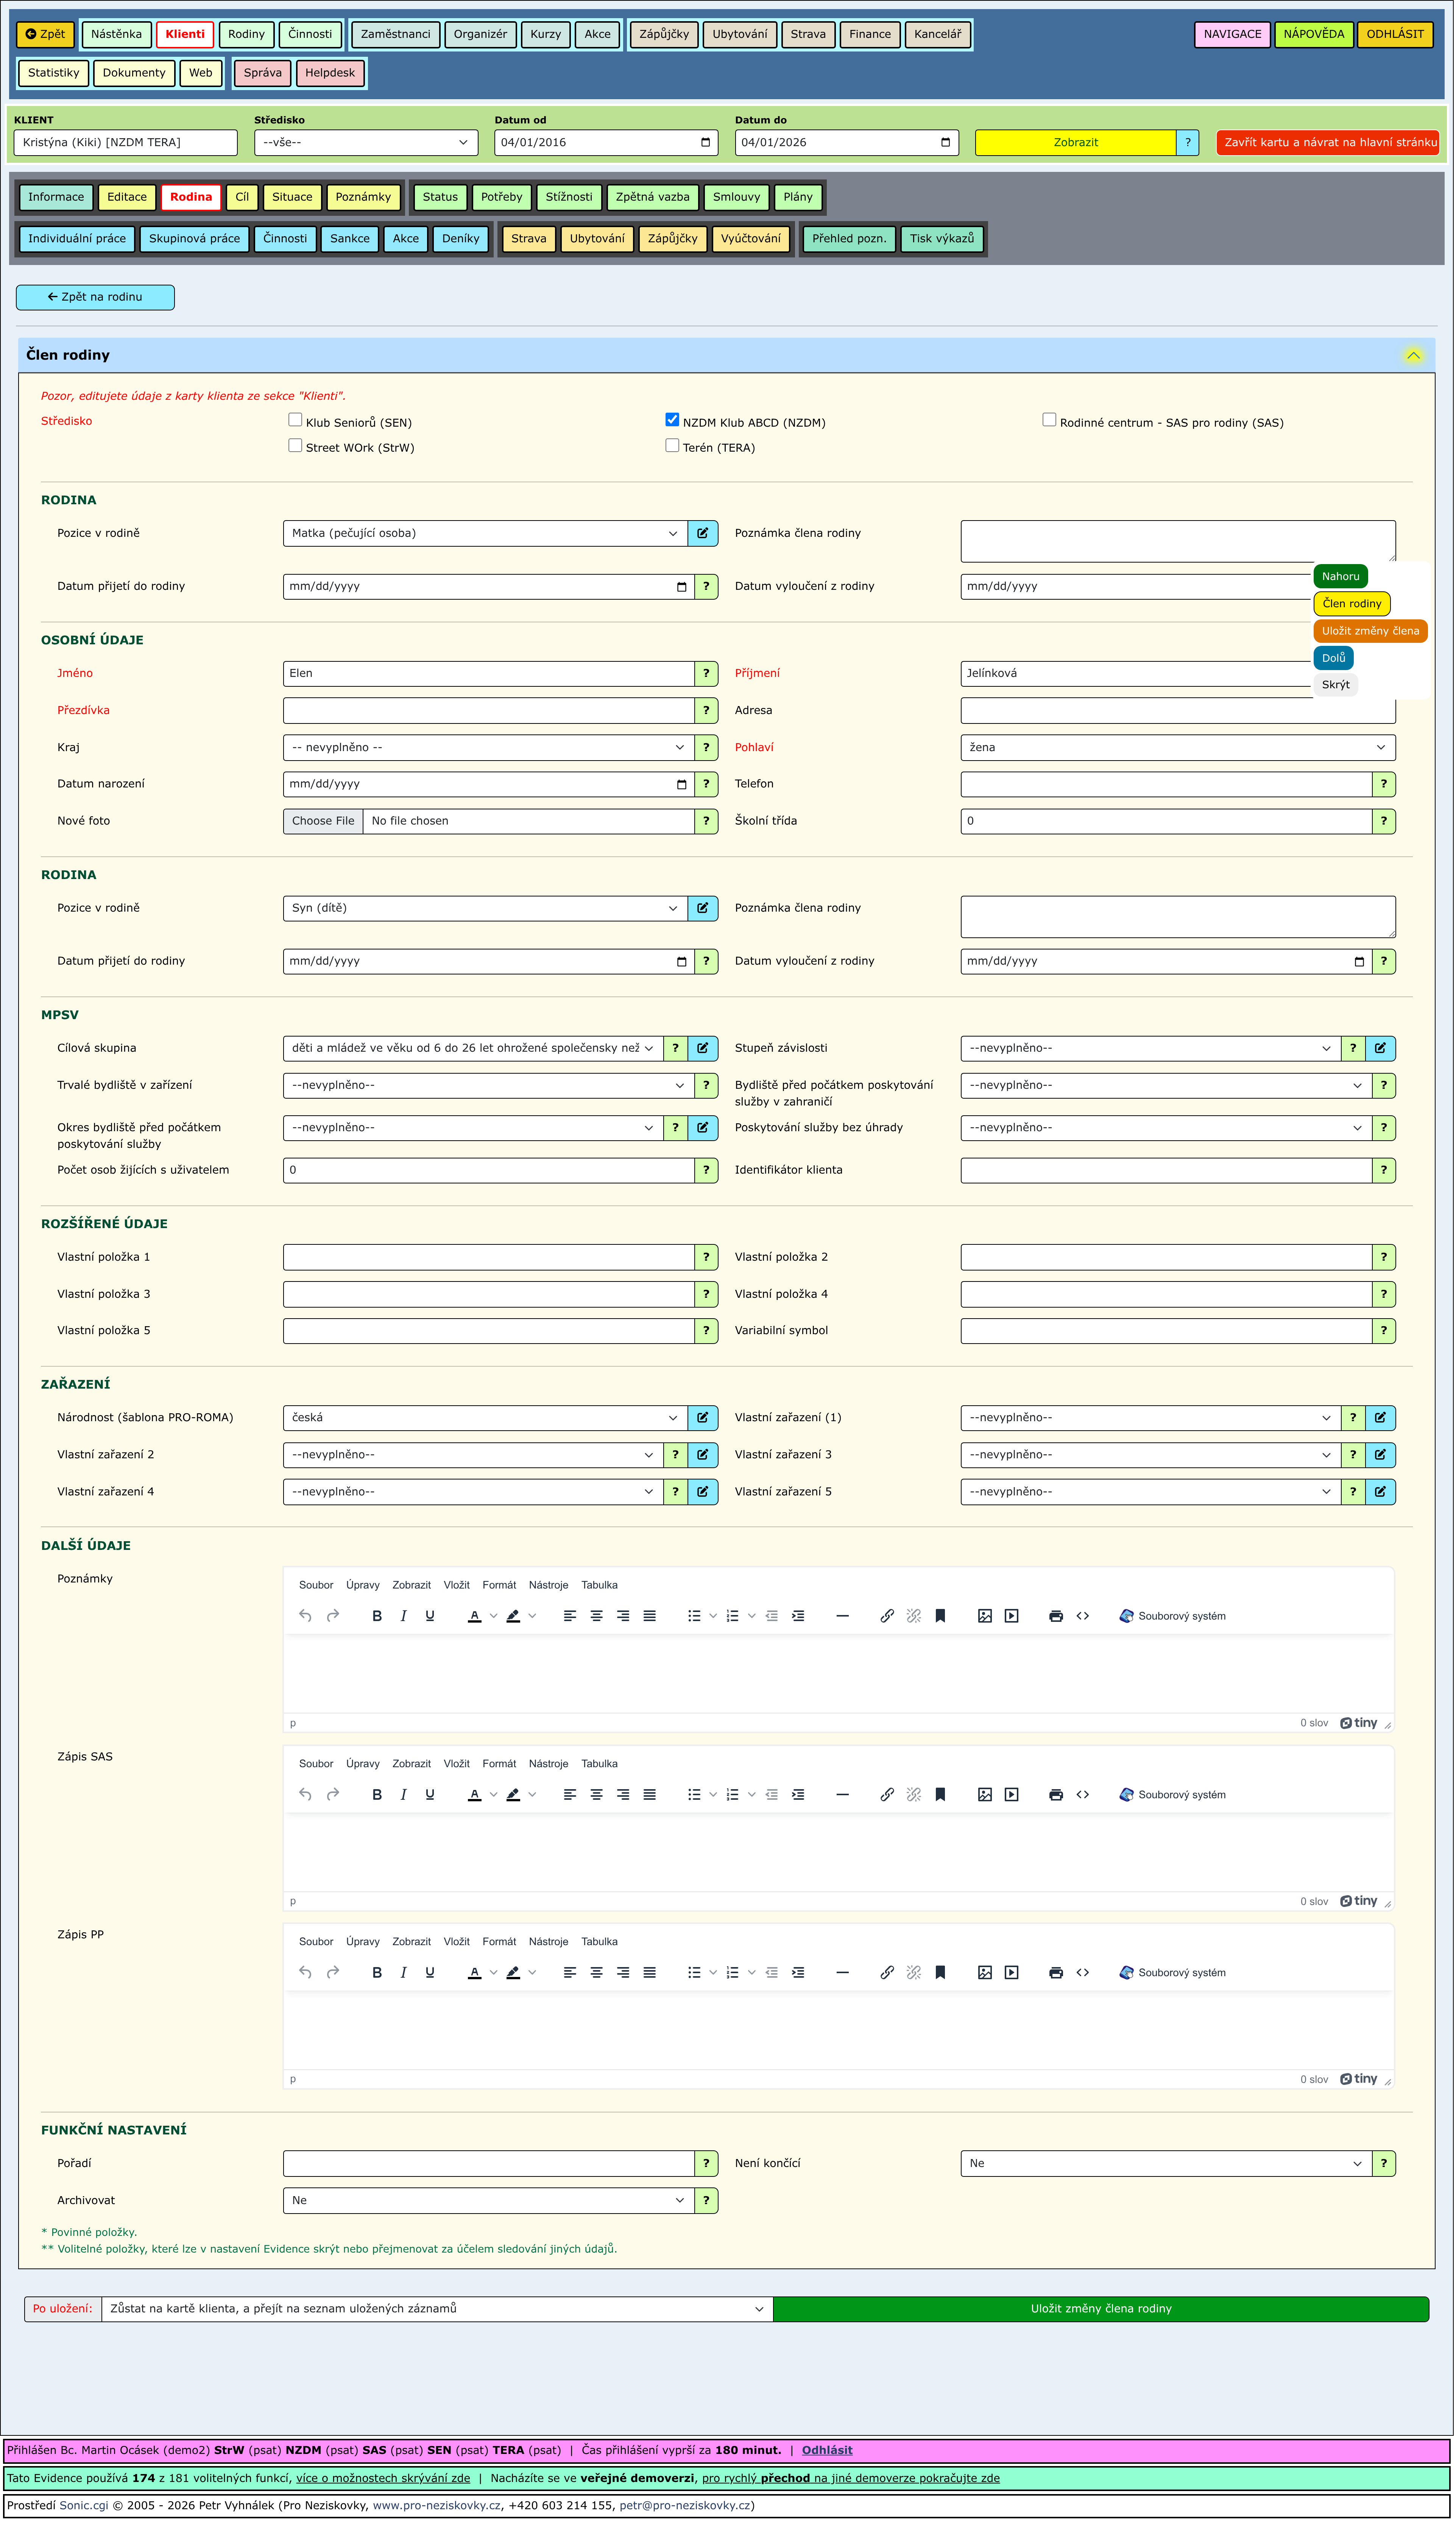This screenshot has height=2538, width=1456.
Task: Open Nástěnka in the top navigation
Action: pyautogui.click(x=117, y=34)
